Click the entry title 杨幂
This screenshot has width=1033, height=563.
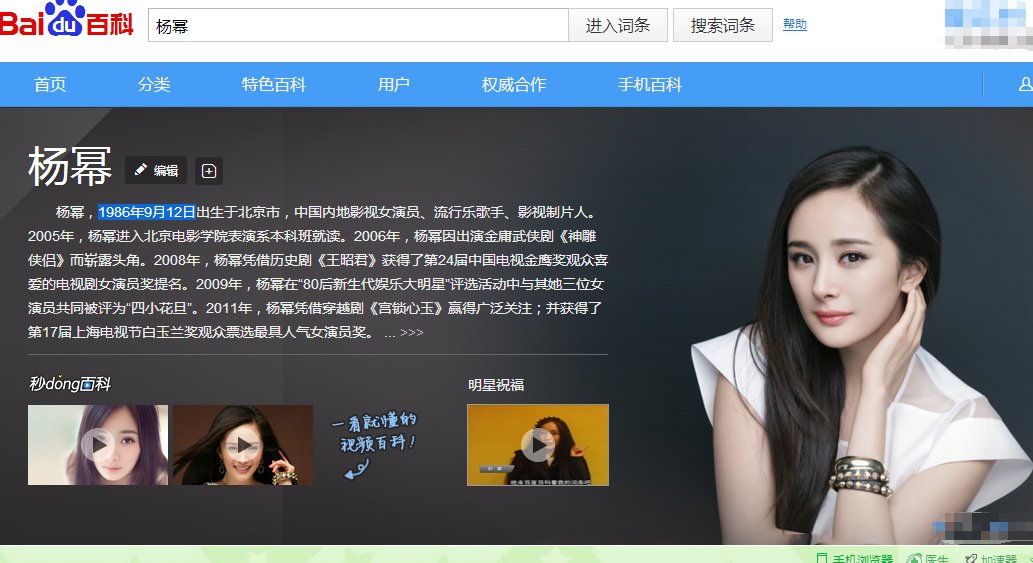70,167
